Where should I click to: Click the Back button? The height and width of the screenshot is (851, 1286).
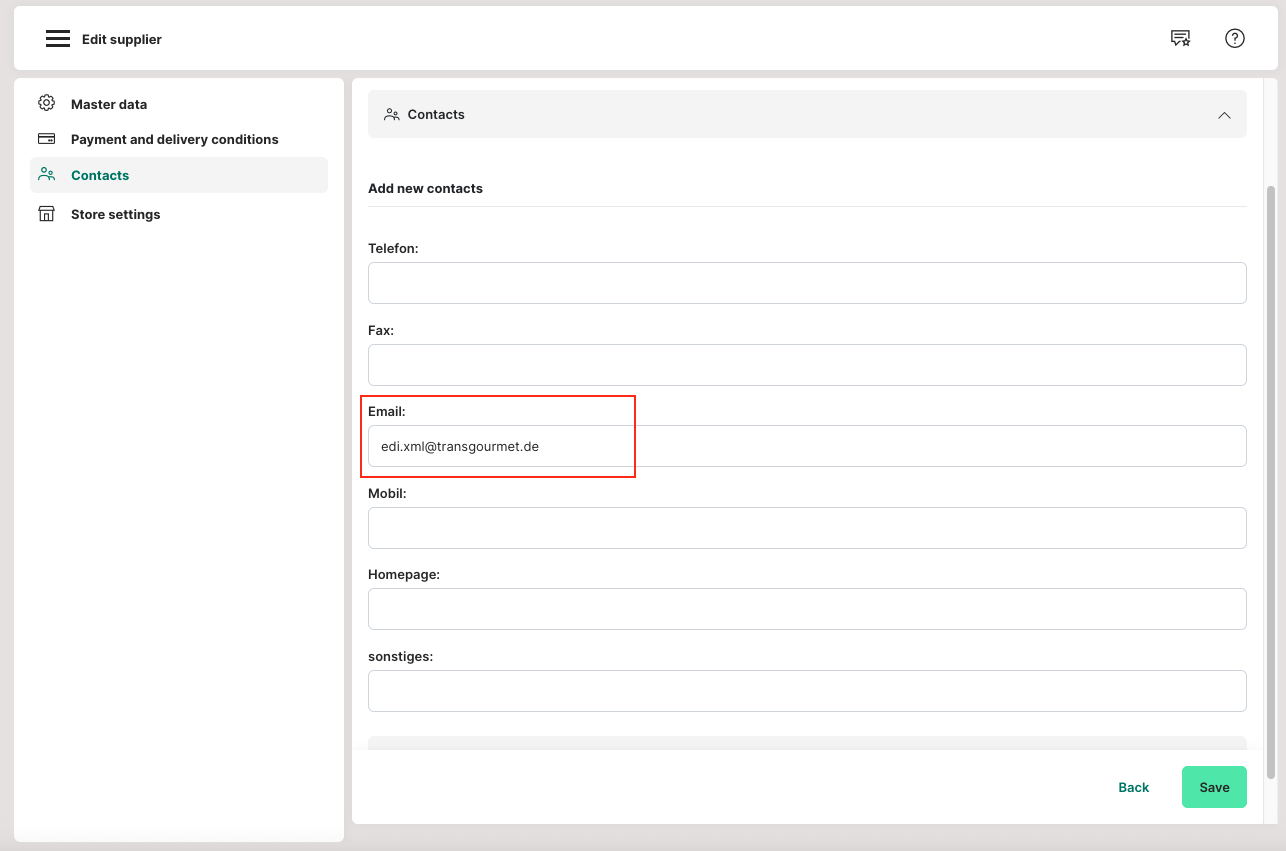pos(1133,787)
